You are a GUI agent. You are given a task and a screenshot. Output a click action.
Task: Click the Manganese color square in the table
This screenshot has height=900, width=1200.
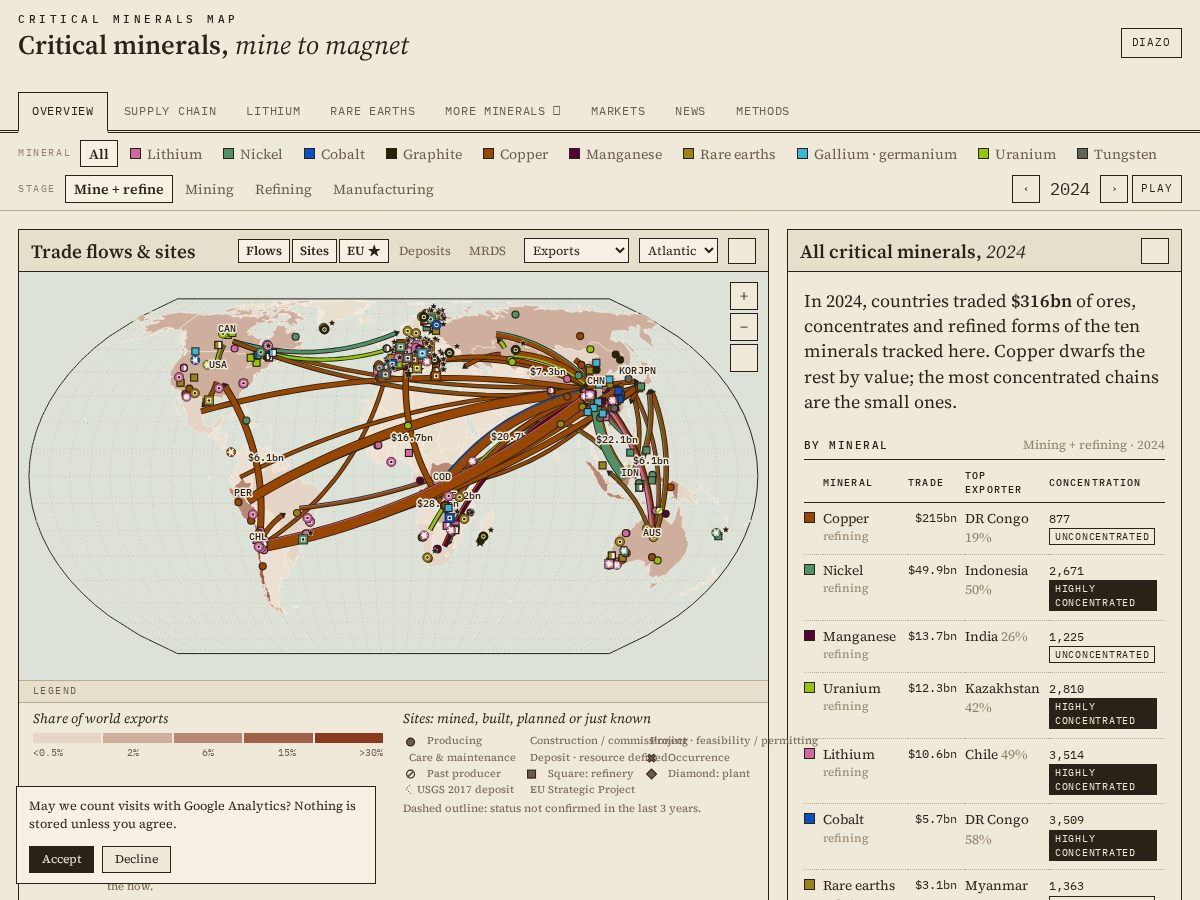point(810,636)
